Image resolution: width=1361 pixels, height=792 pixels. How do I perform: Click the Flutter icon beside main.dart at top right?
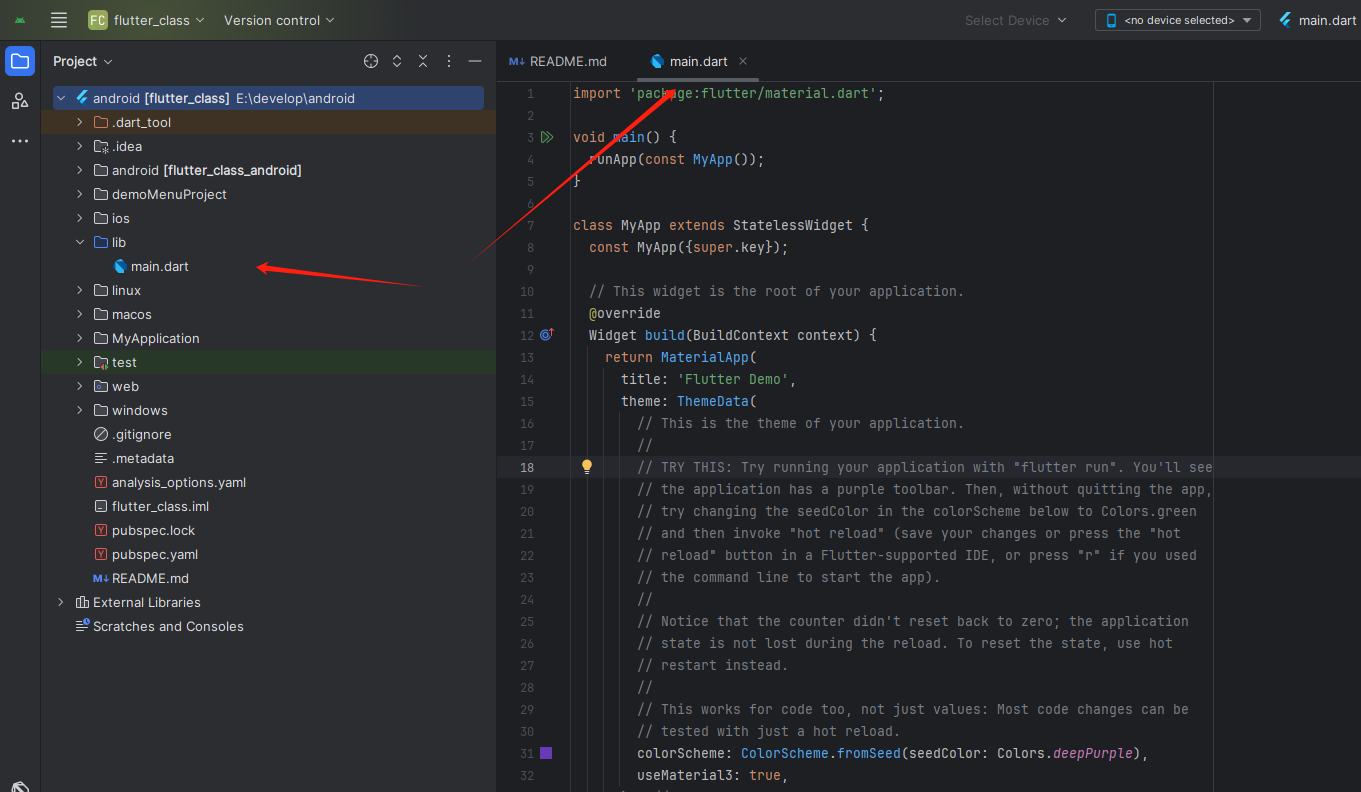[x=1285, y=20]
